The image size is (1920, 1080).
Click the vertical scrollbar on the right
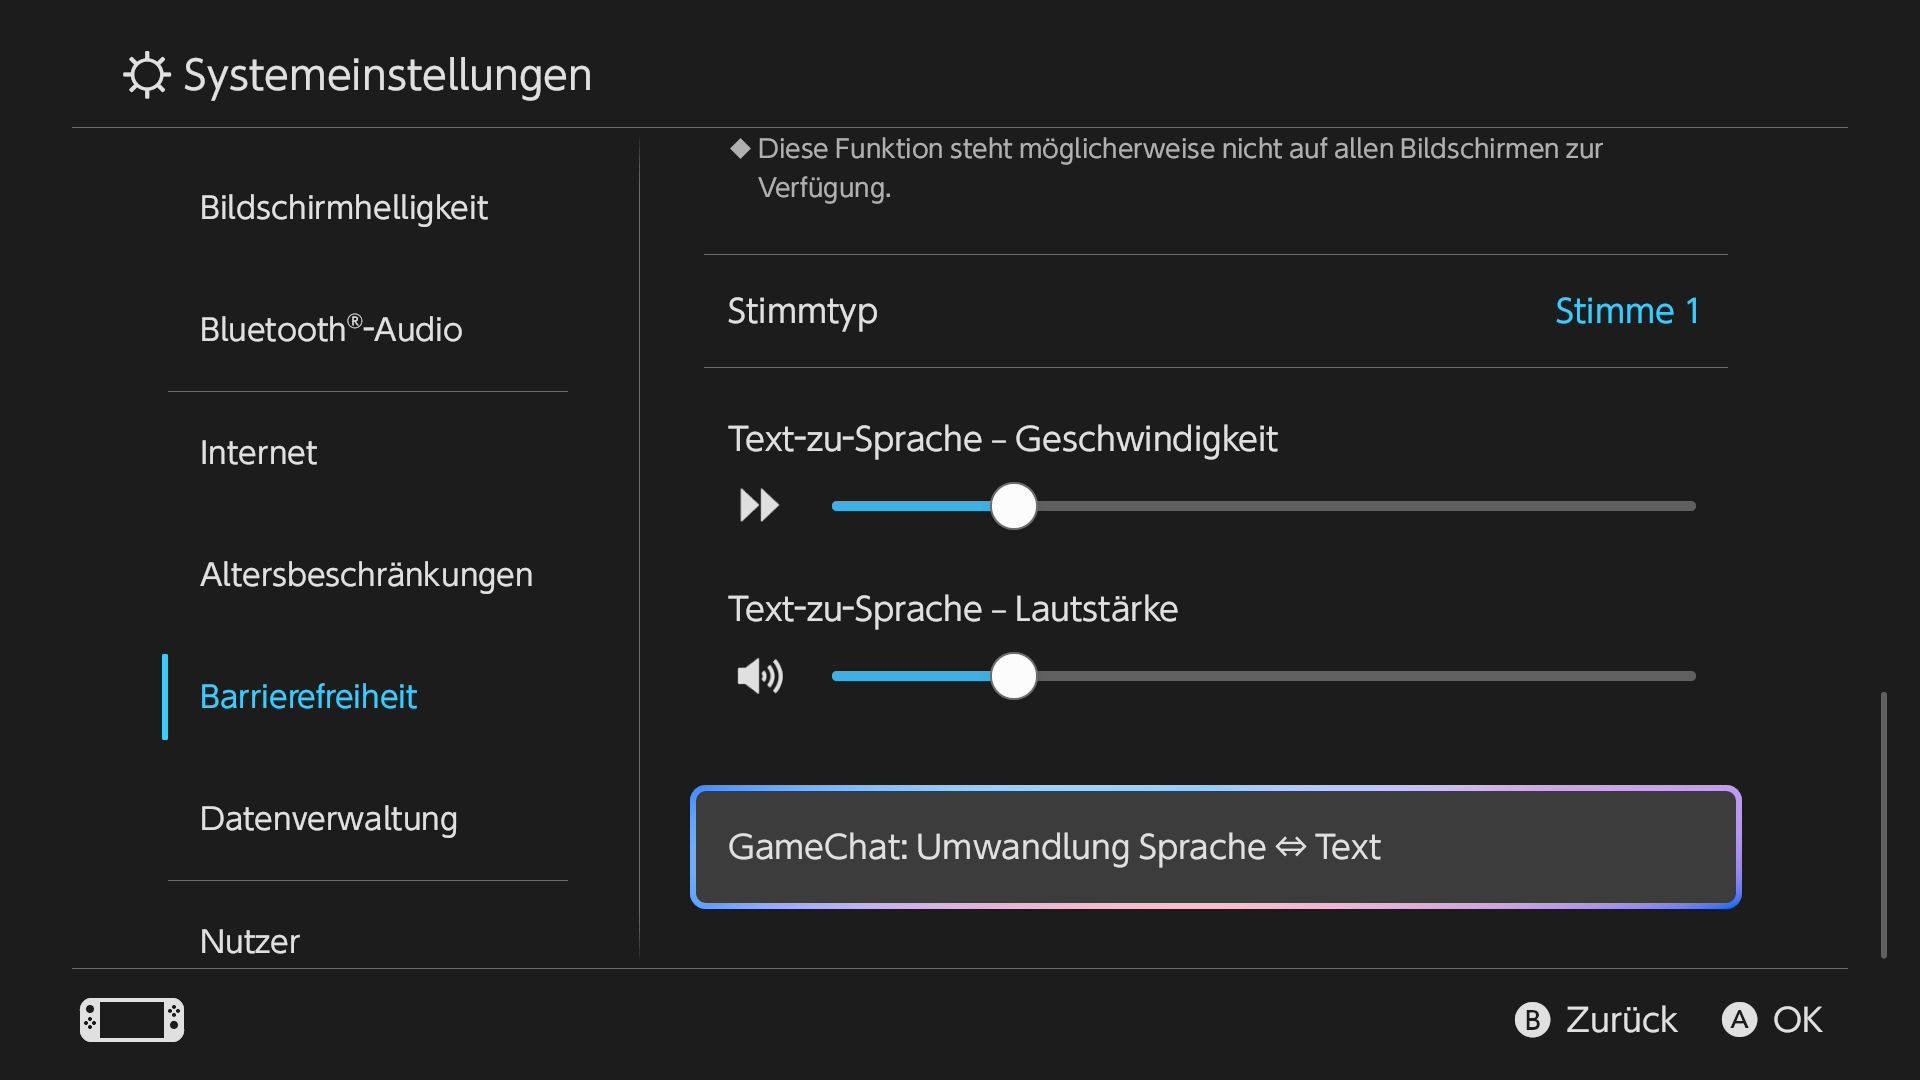pos(1884,825)
